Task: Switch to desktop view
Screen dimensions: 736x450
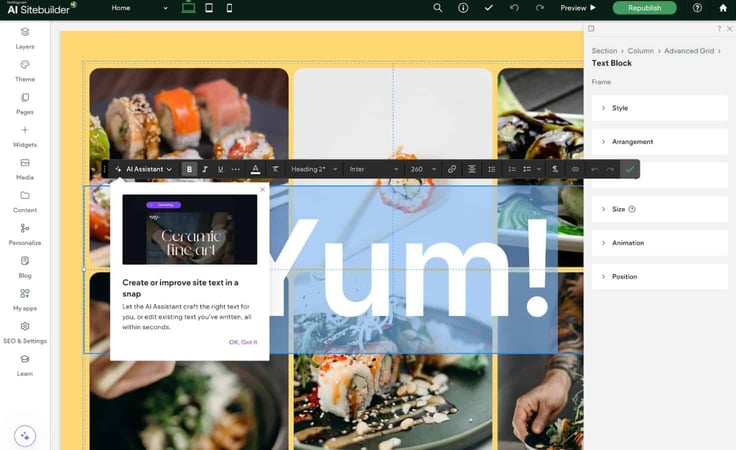Action: 188,8
